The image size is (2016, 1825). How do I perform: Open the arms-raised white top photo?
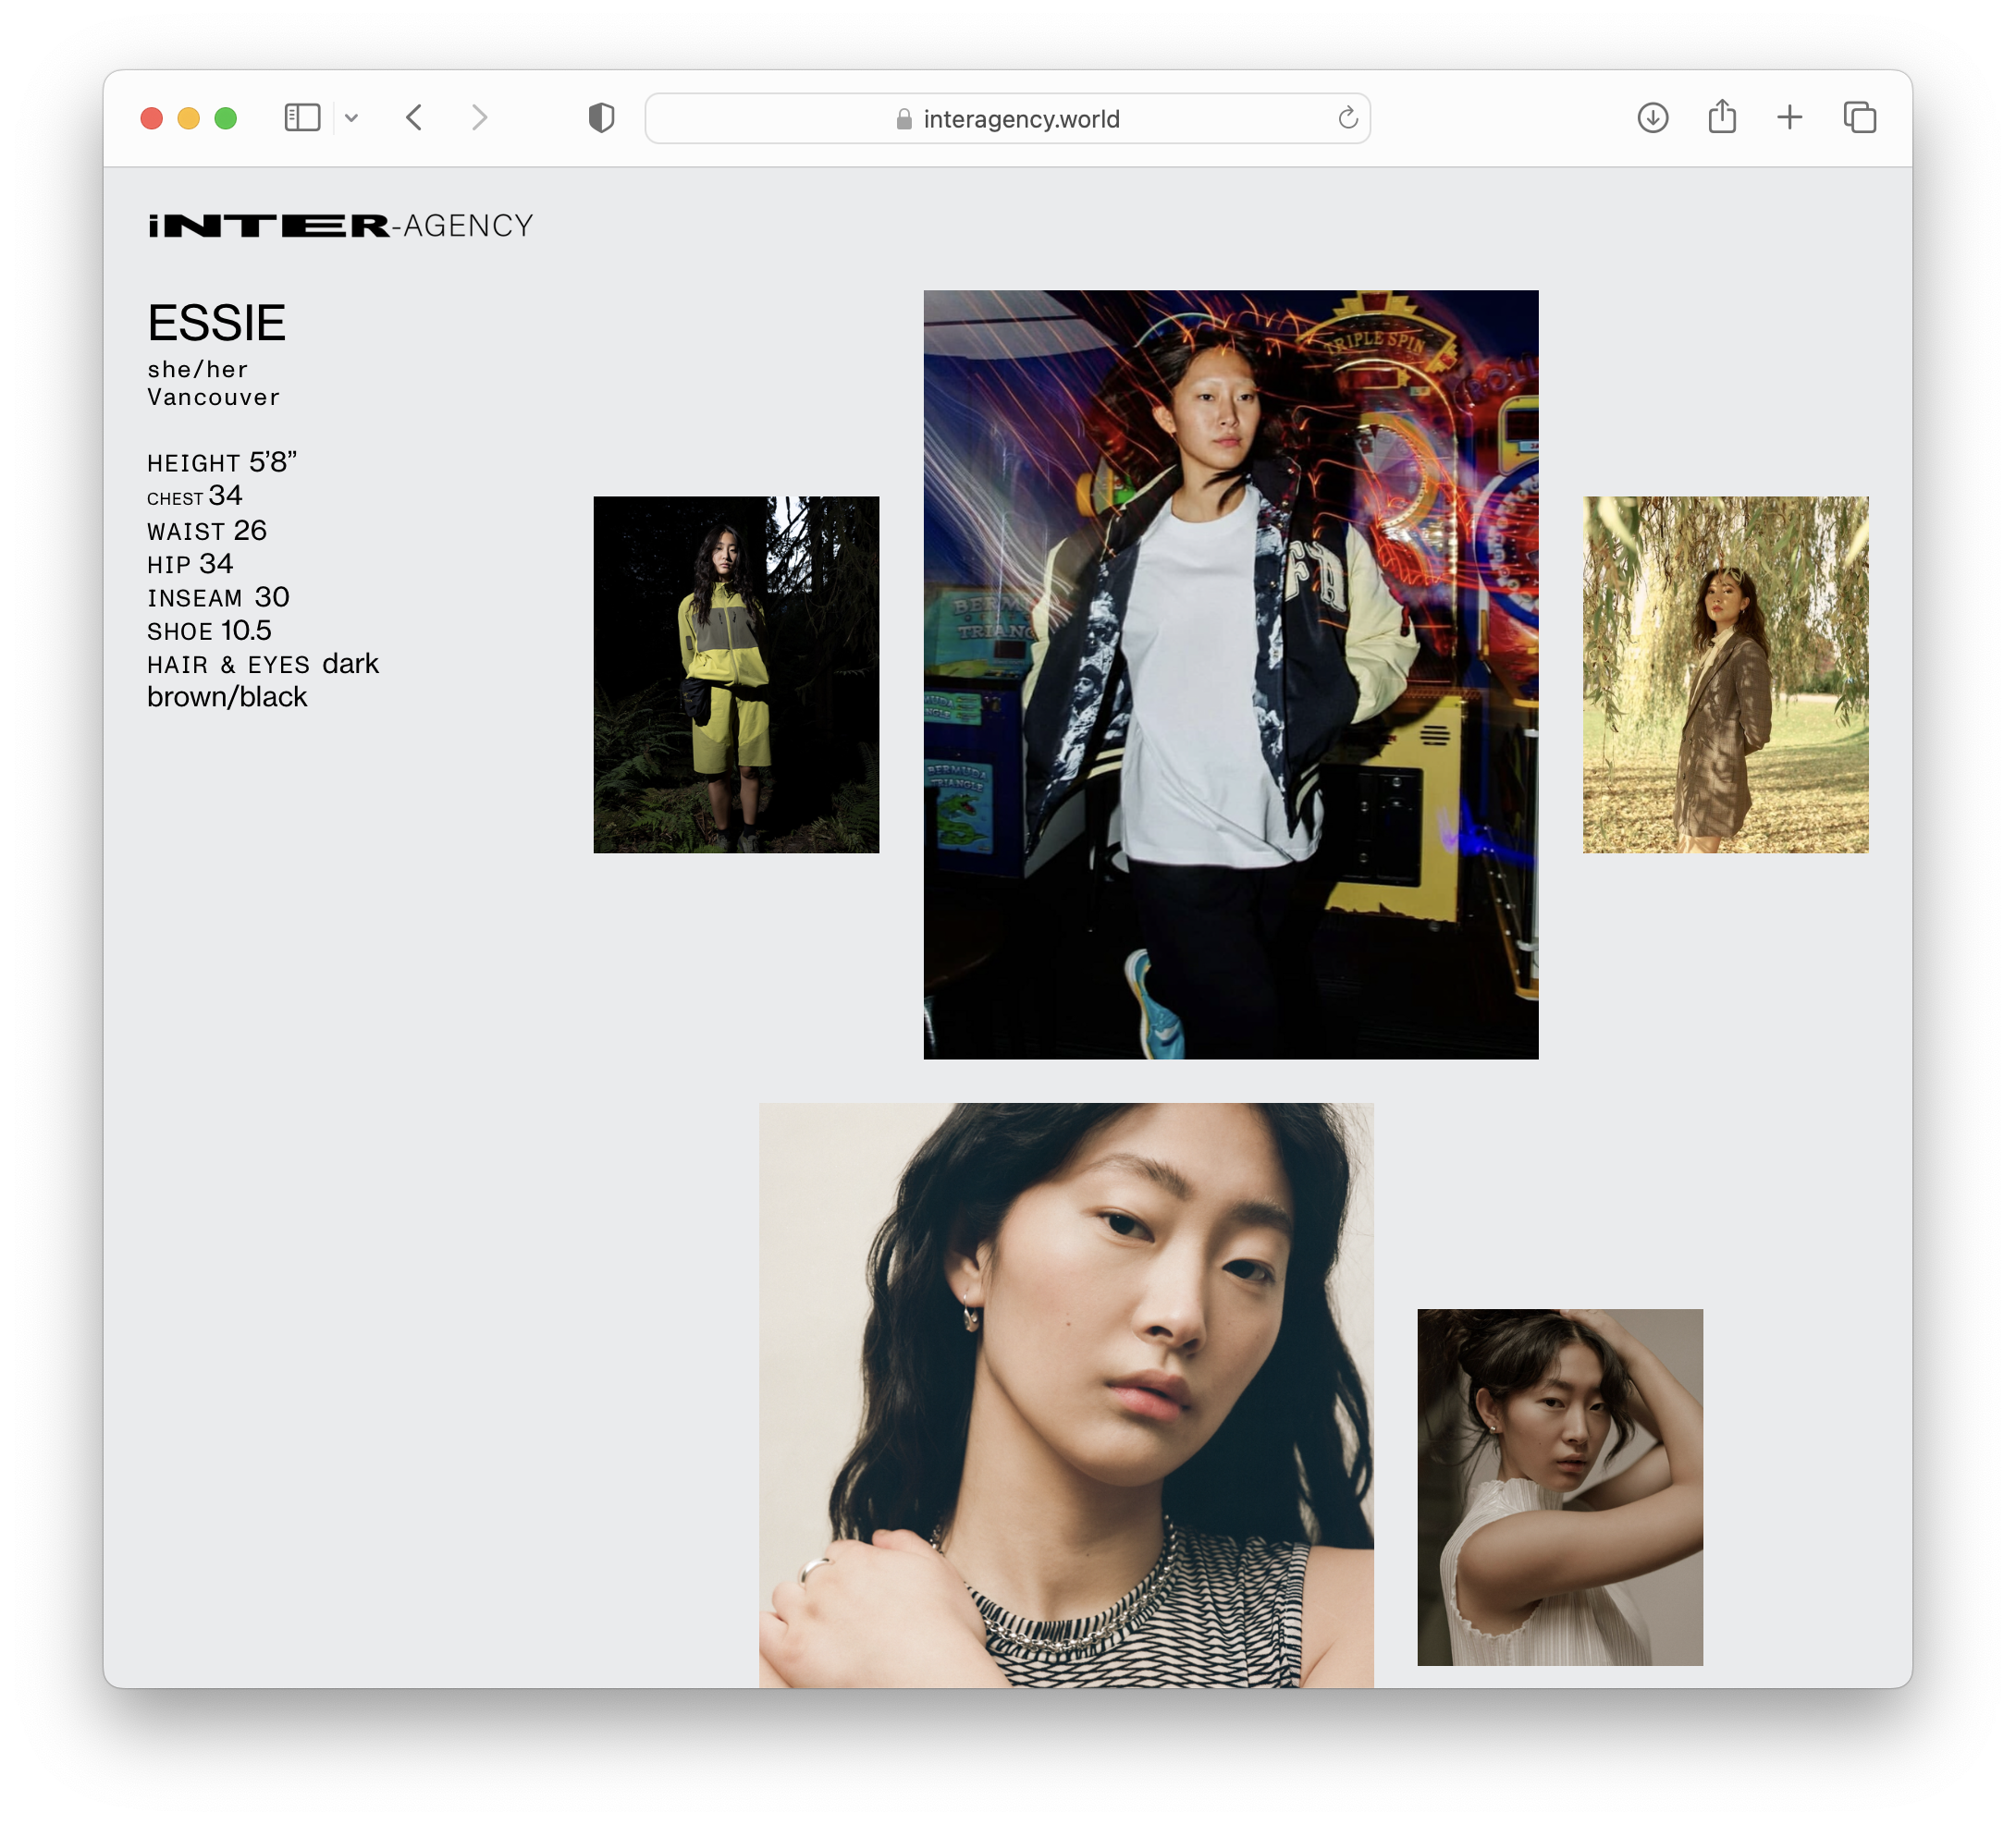[x=1559, y=1486]
